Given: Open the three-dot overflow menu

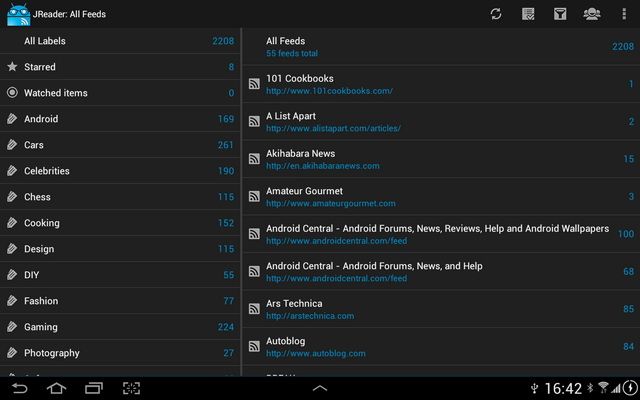Looking at the screenshot, I should [624, 14].
